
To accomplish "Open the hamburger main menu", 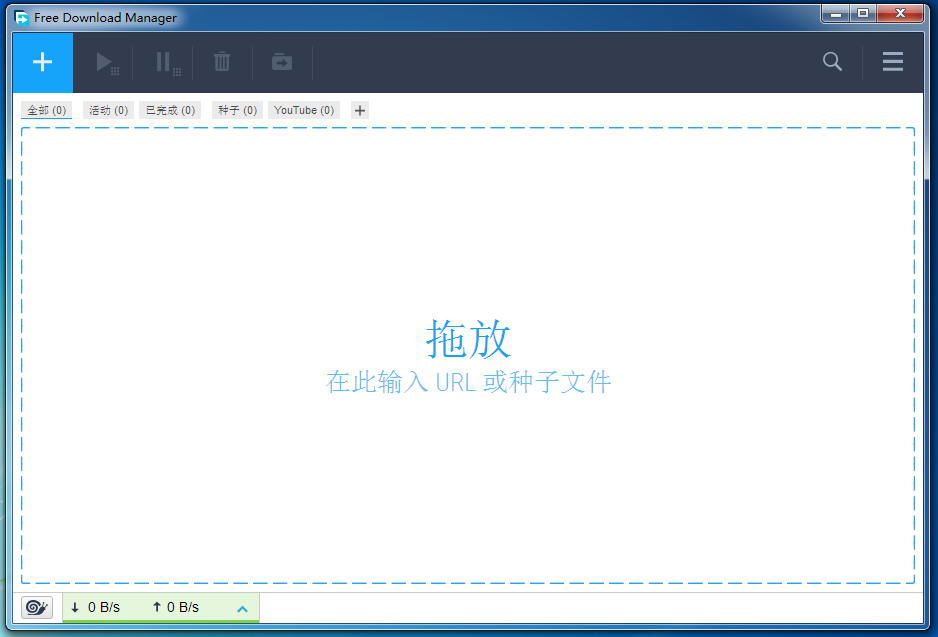I will (x=893, y=61).
